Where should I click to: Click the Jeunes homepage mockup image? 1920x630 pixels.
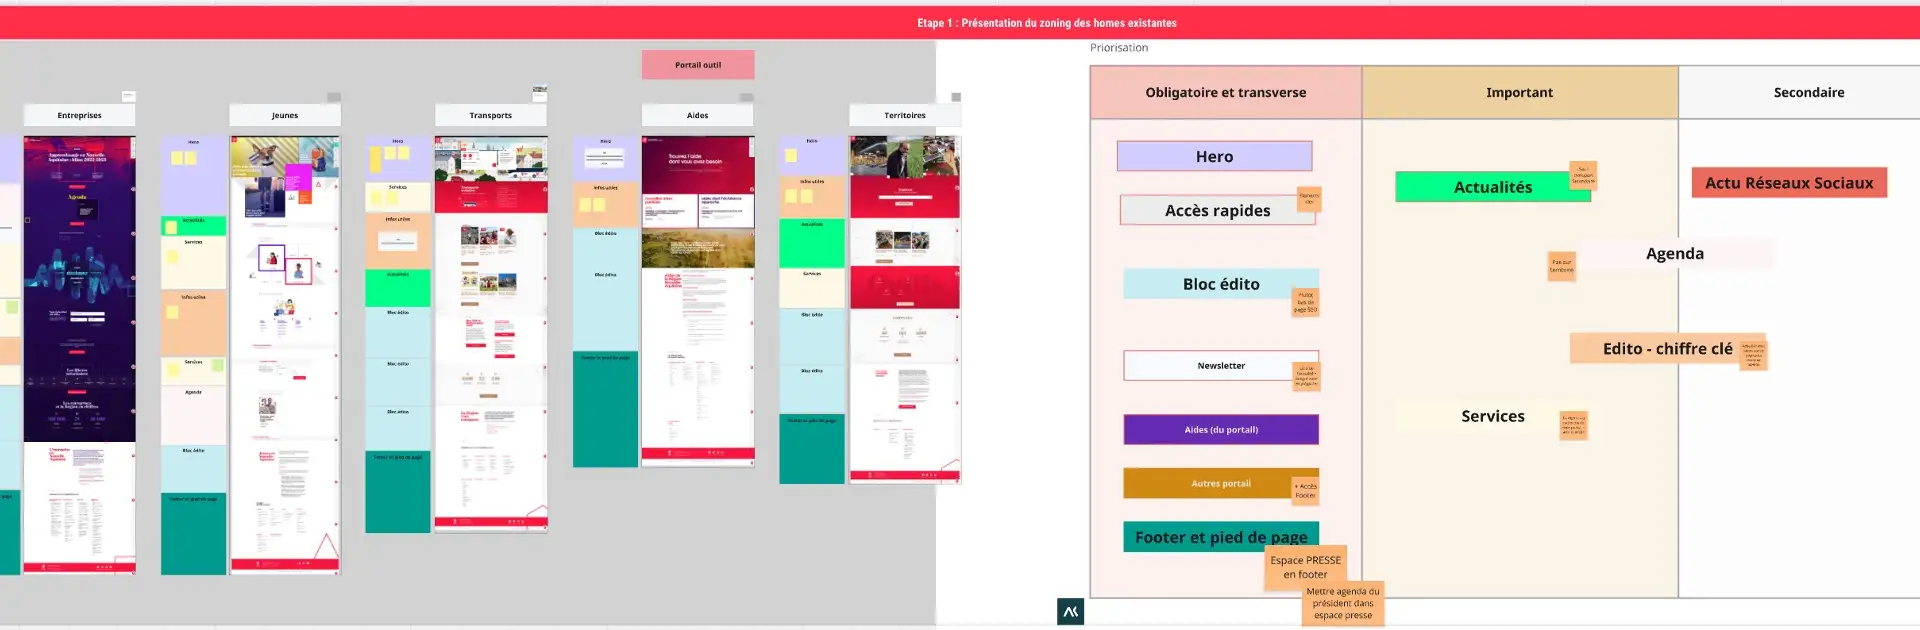tap(286, 355)
